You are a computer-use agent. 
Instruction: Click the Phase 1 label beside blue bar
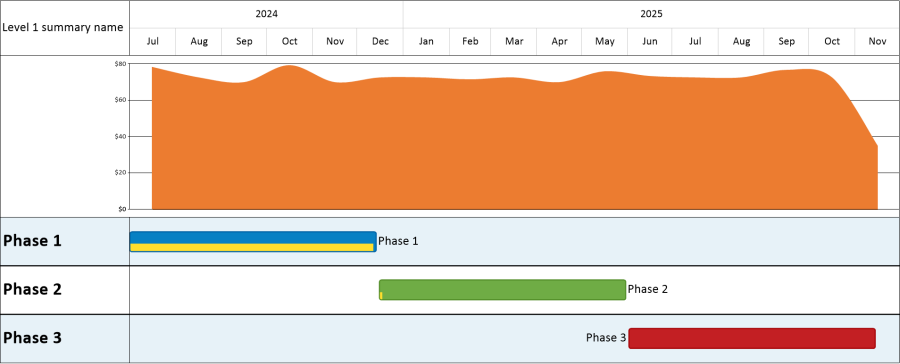point(398,241)
